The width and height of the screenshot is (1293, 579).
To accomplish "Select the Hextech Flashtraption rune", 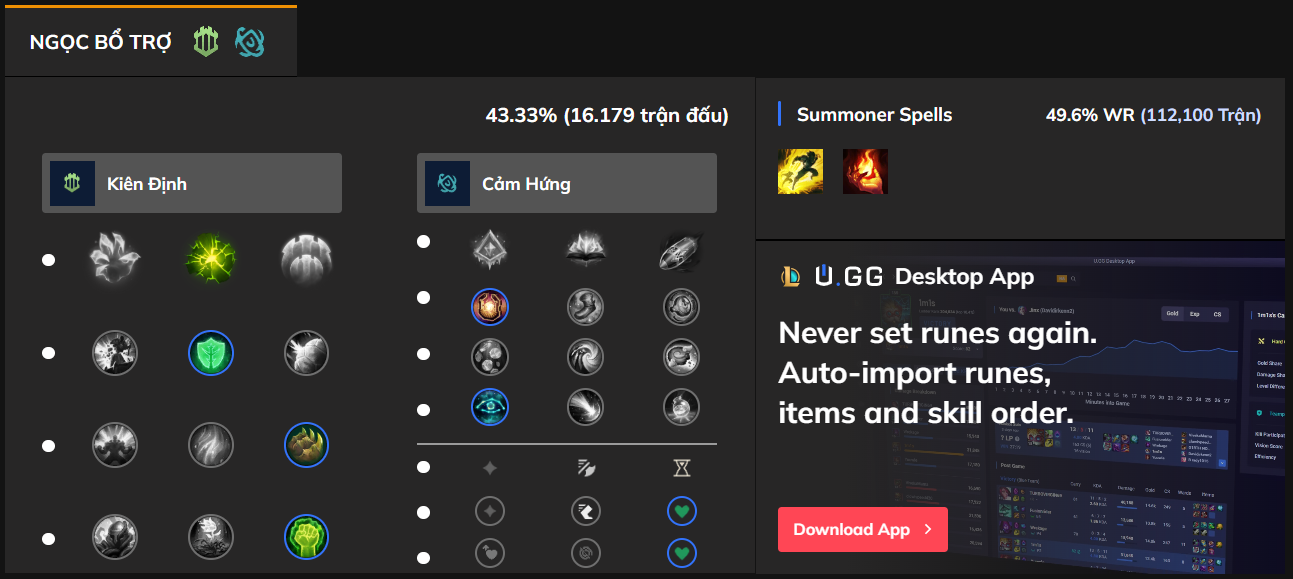I will [490, 307].
